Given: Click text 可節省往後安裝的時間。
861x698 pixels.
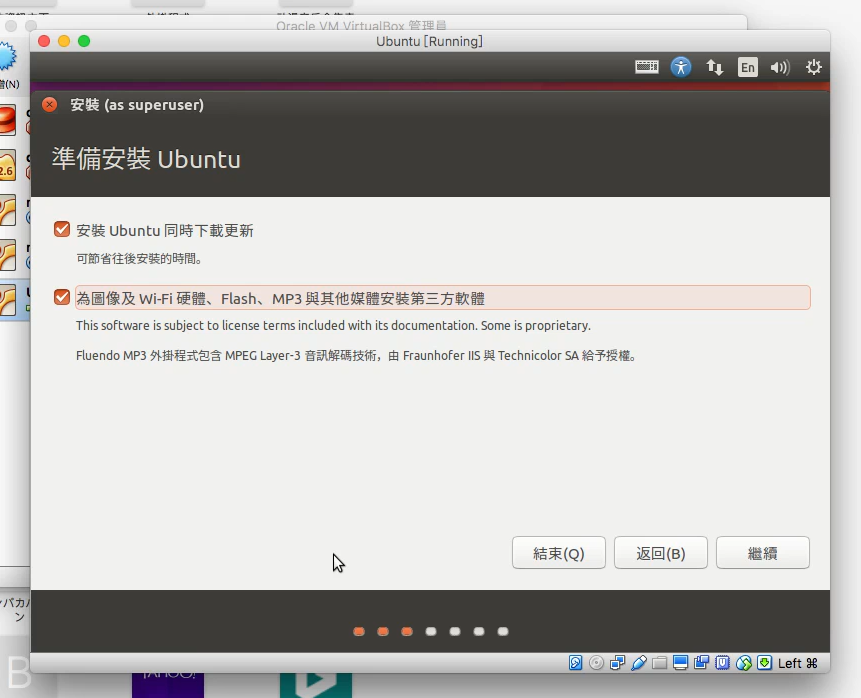Looking at the screenshot, I should coord(139,259).
